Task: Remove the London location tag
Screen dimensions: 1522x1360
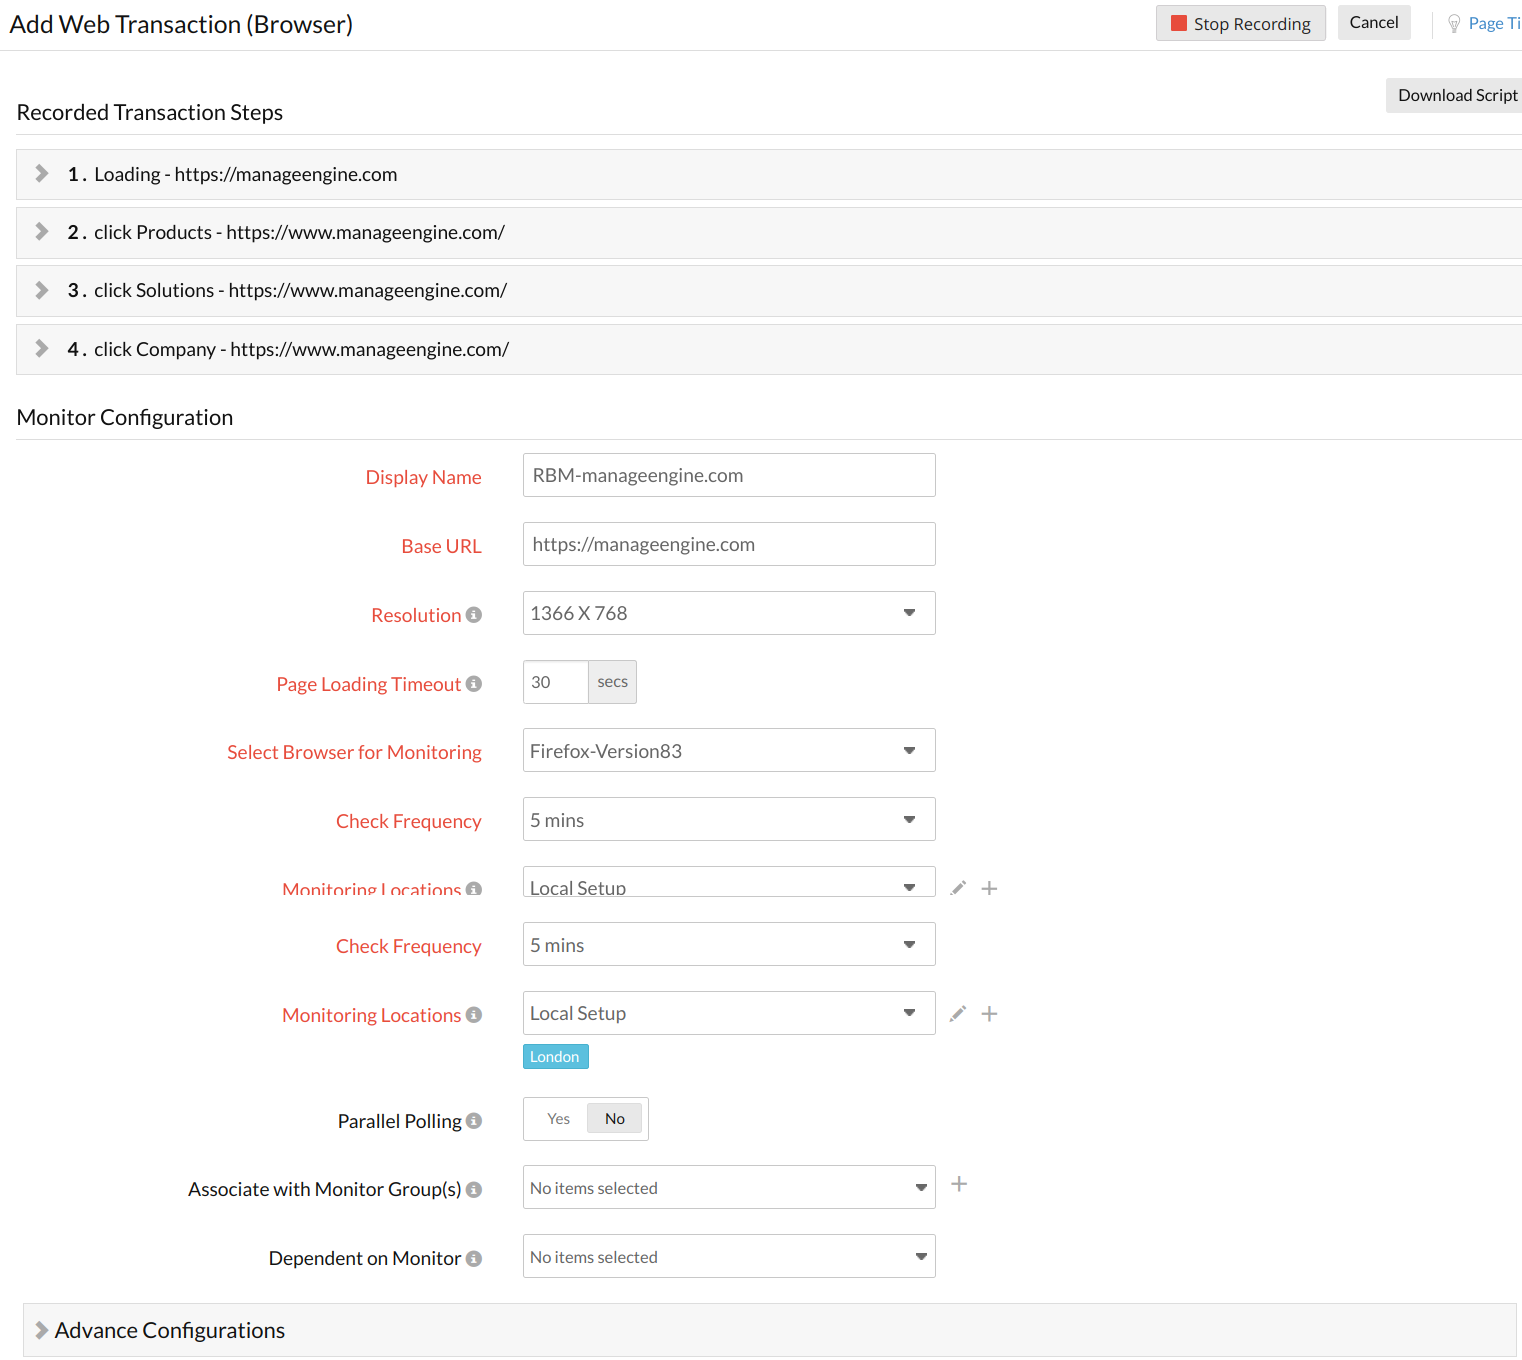Action: point(555,1056)
